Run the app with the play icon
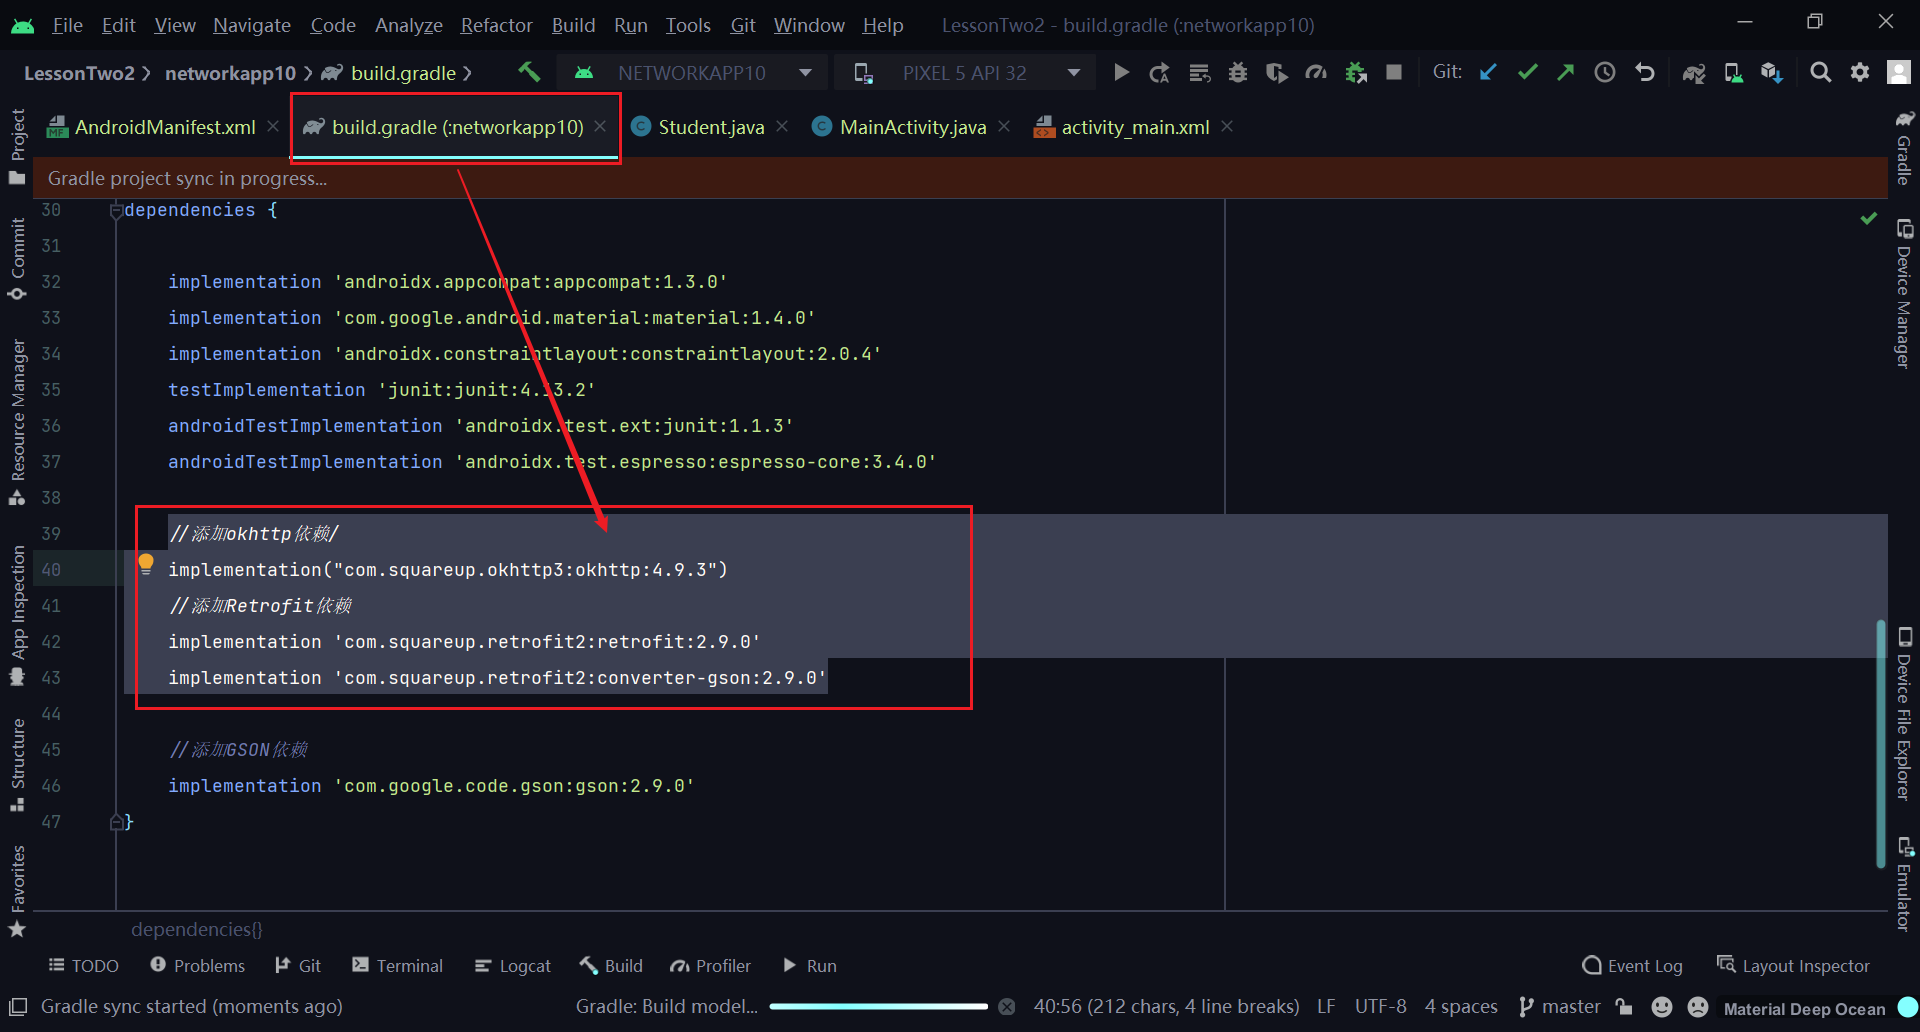Screen dimensions: 1920x1032 tap(1121, 72)
